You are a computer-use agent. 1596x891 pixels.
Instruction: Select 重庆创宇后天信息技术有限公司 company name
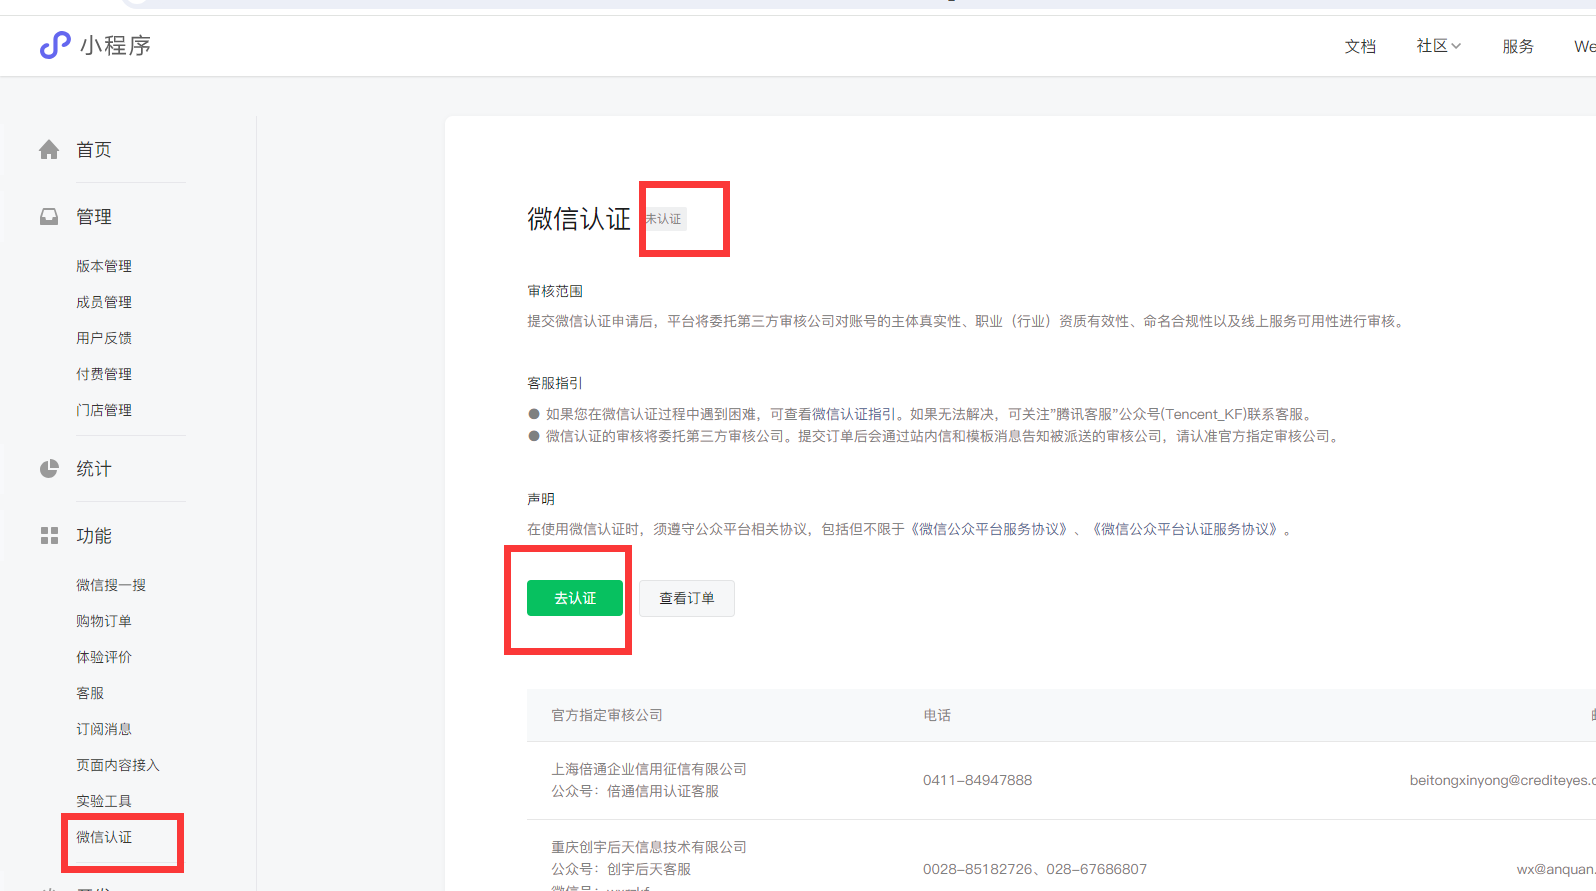(649, 847)
